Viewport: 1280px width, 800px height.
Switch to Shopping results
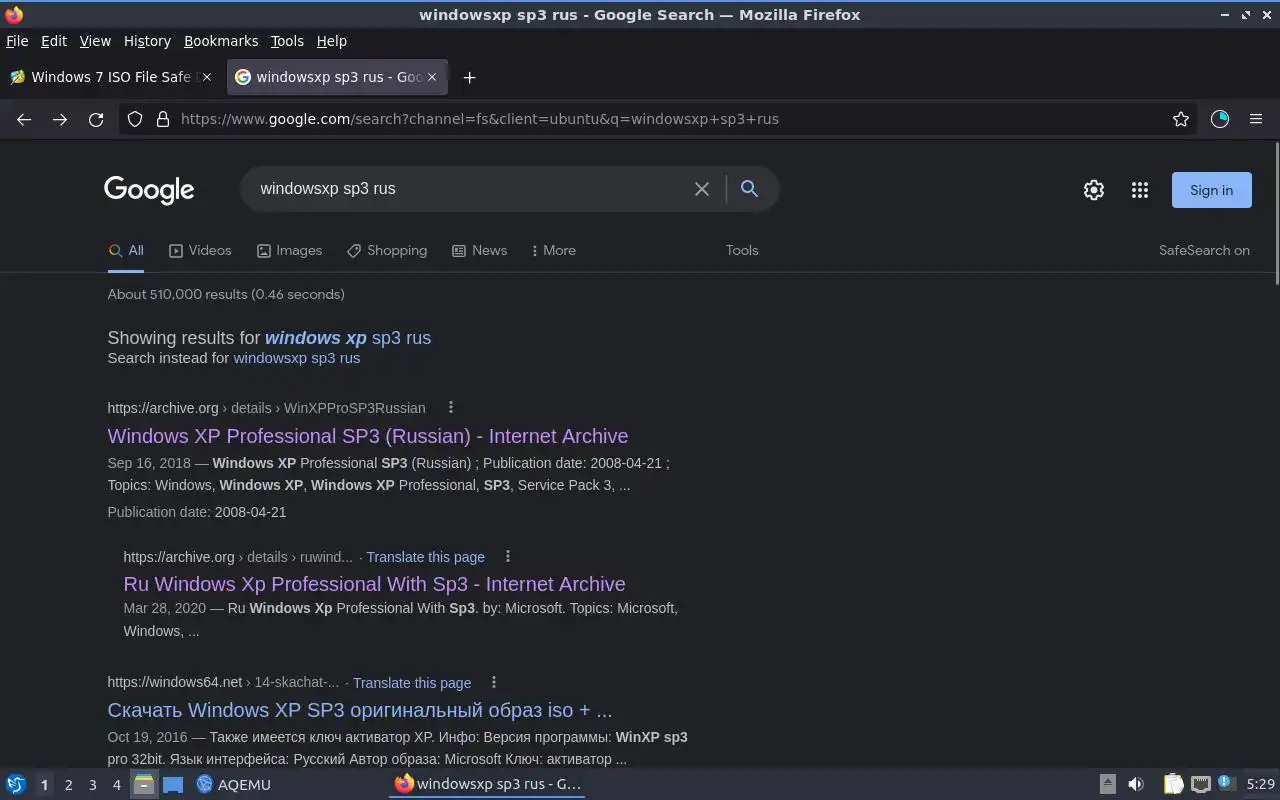[387, 251]
